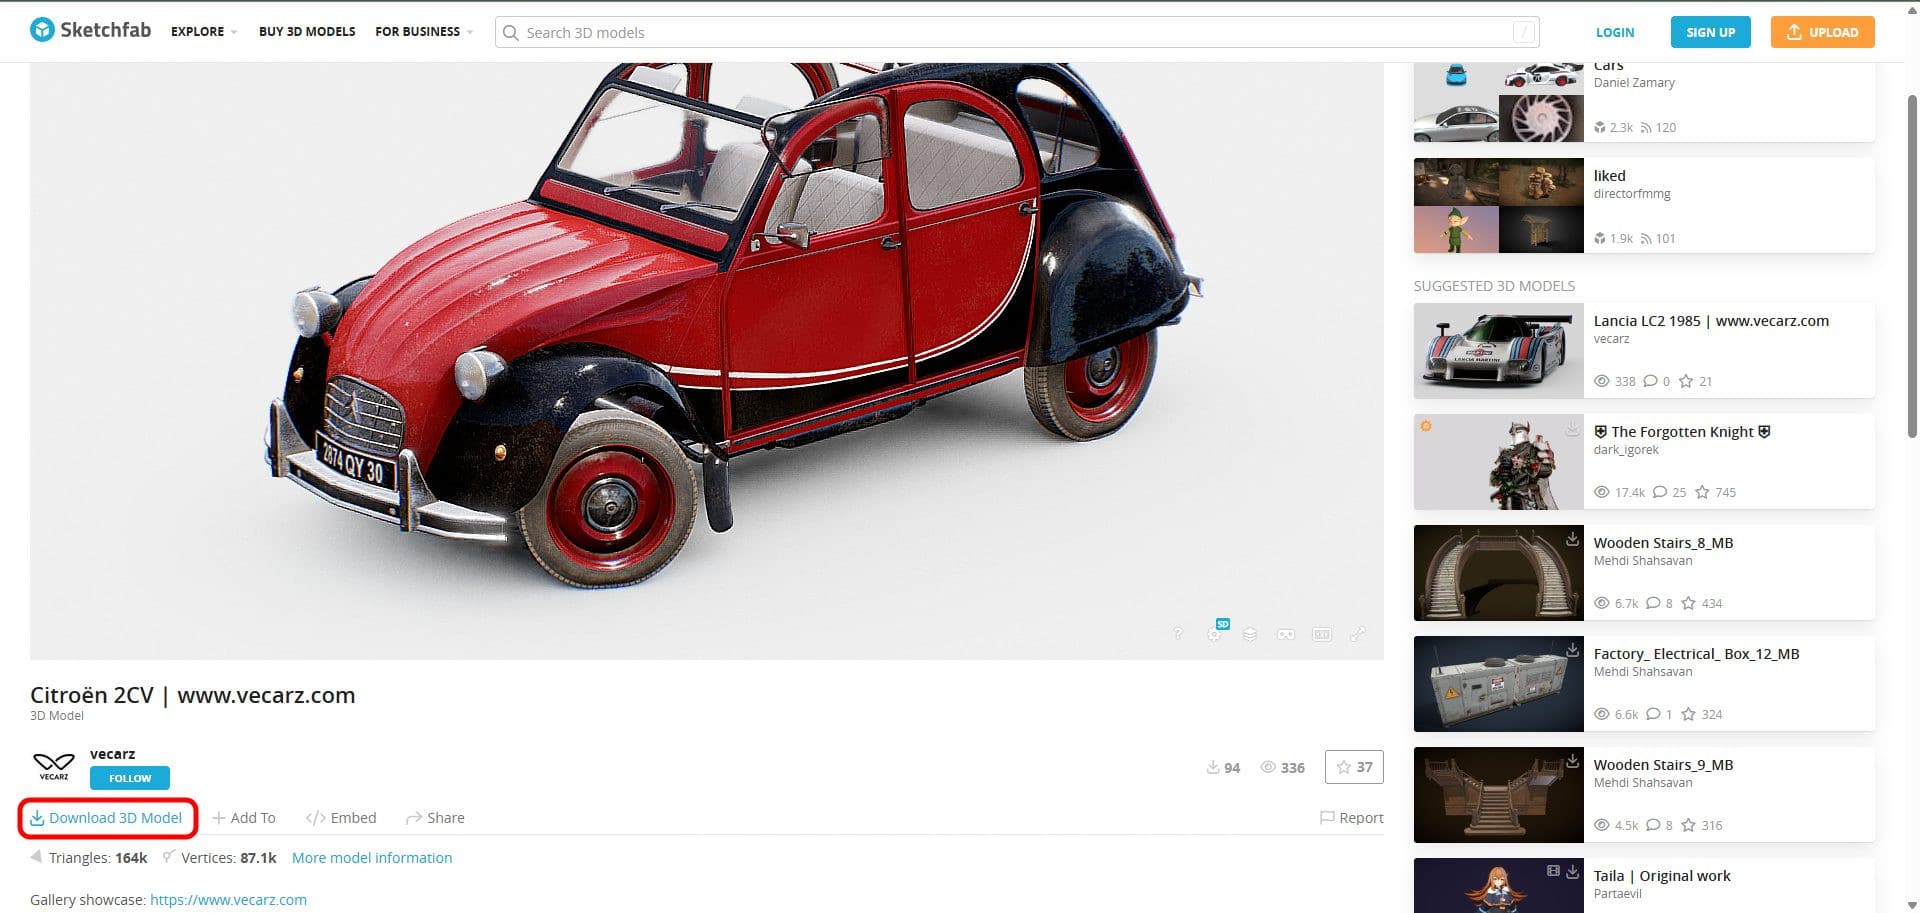The image size is (1920, 913).
Task: Expand the Explore menu
Action: [x=204, y=32]
